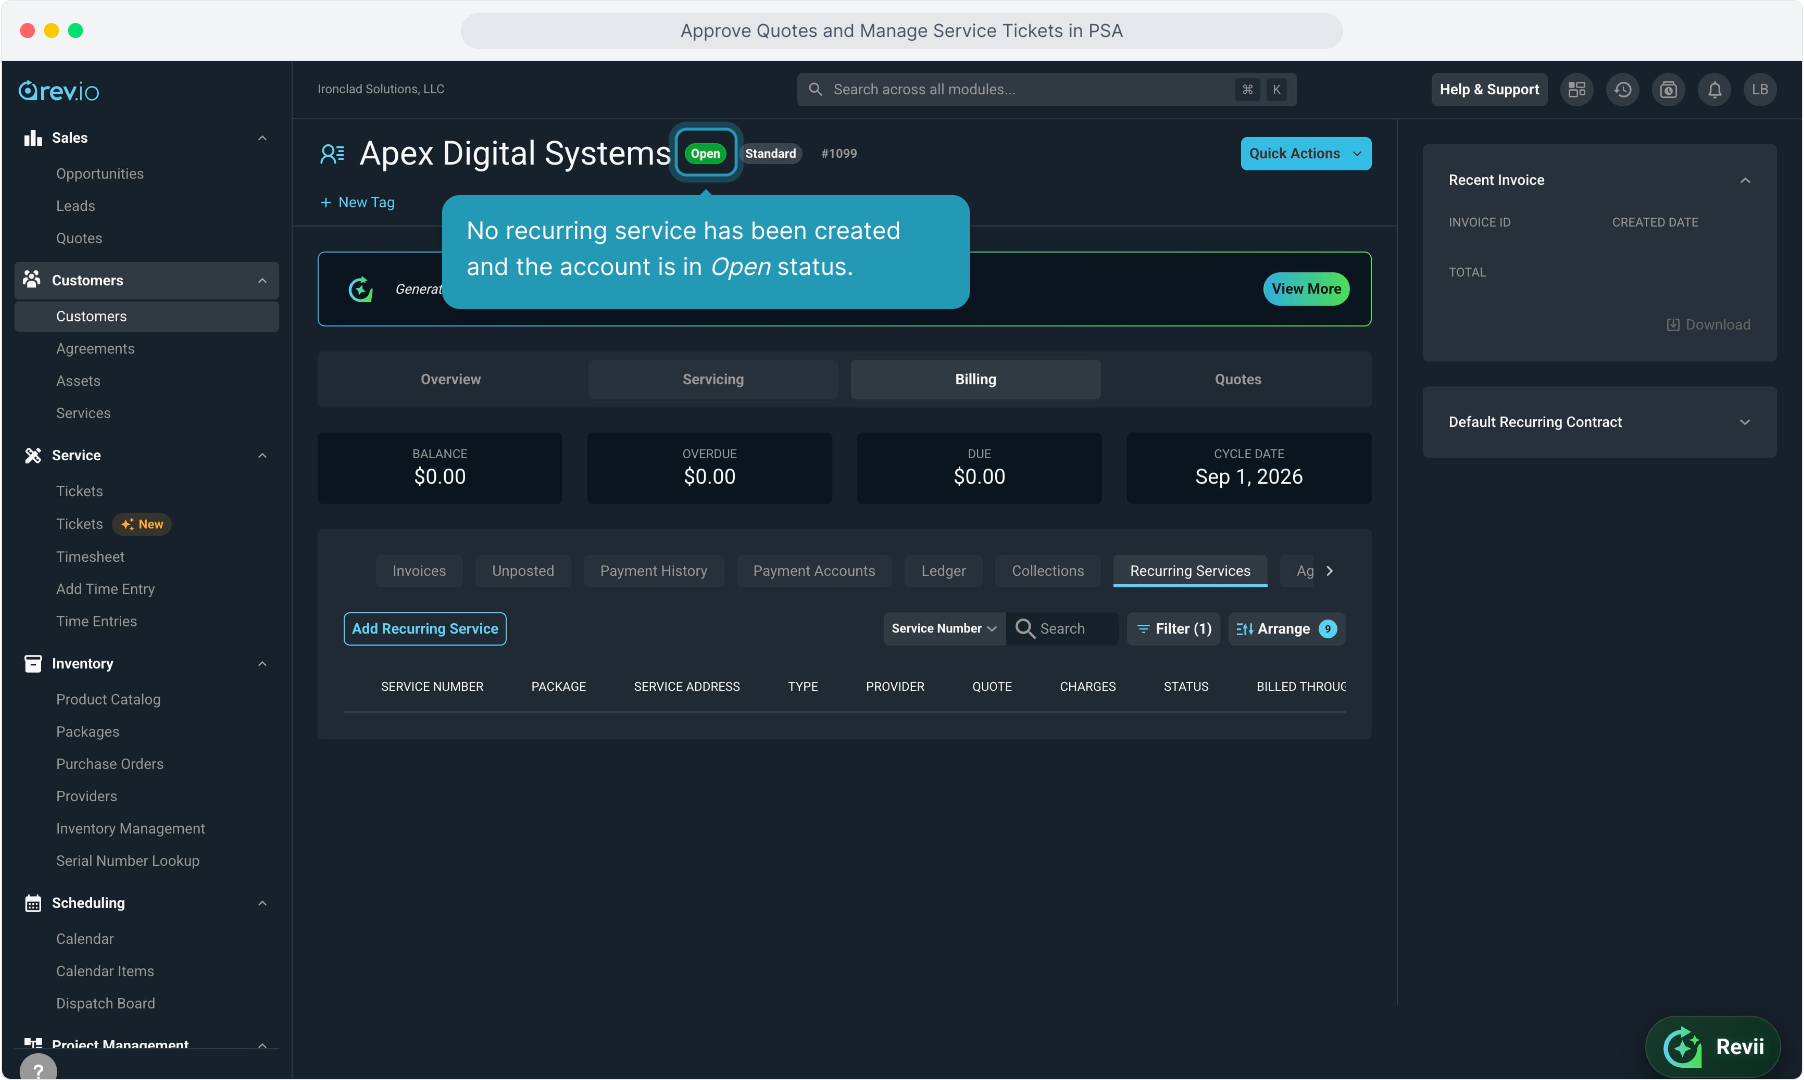Click the Sales chart icon in sidebar
This screenshot has height=1080, width=1804.
tap(33, 138)
